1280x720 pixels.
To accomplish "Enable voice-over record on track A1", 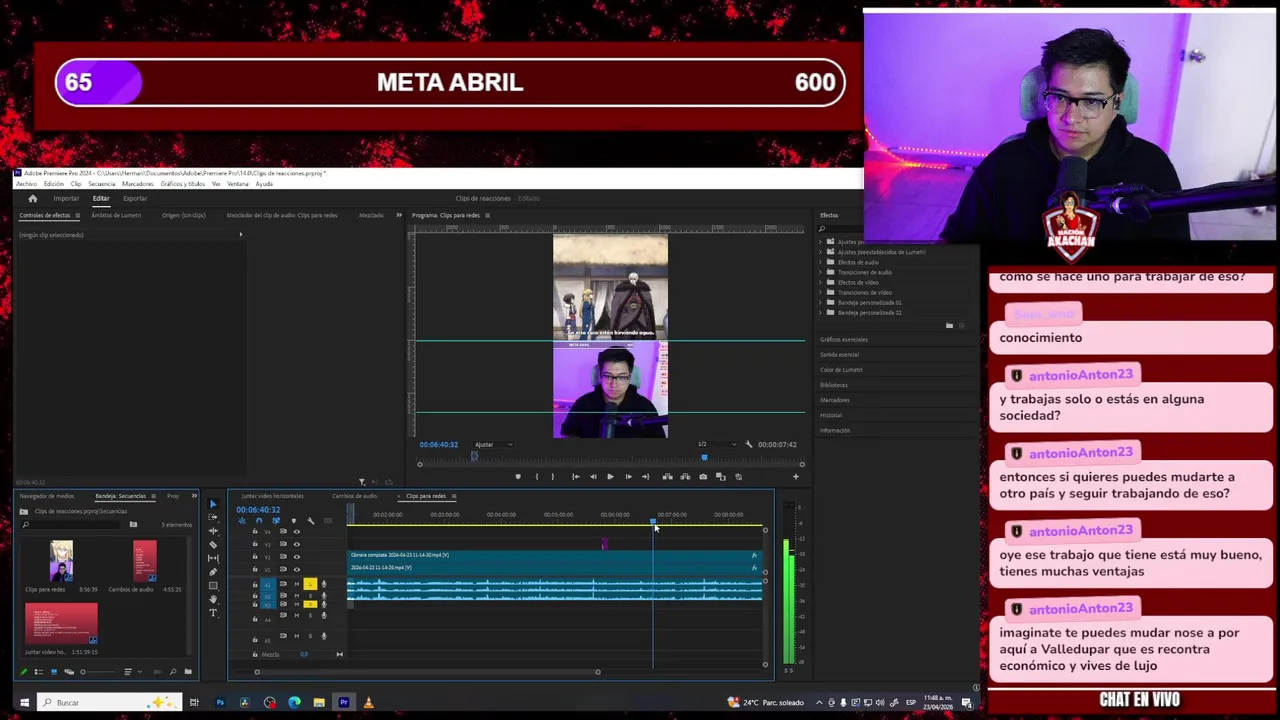I will click(323, 584).
